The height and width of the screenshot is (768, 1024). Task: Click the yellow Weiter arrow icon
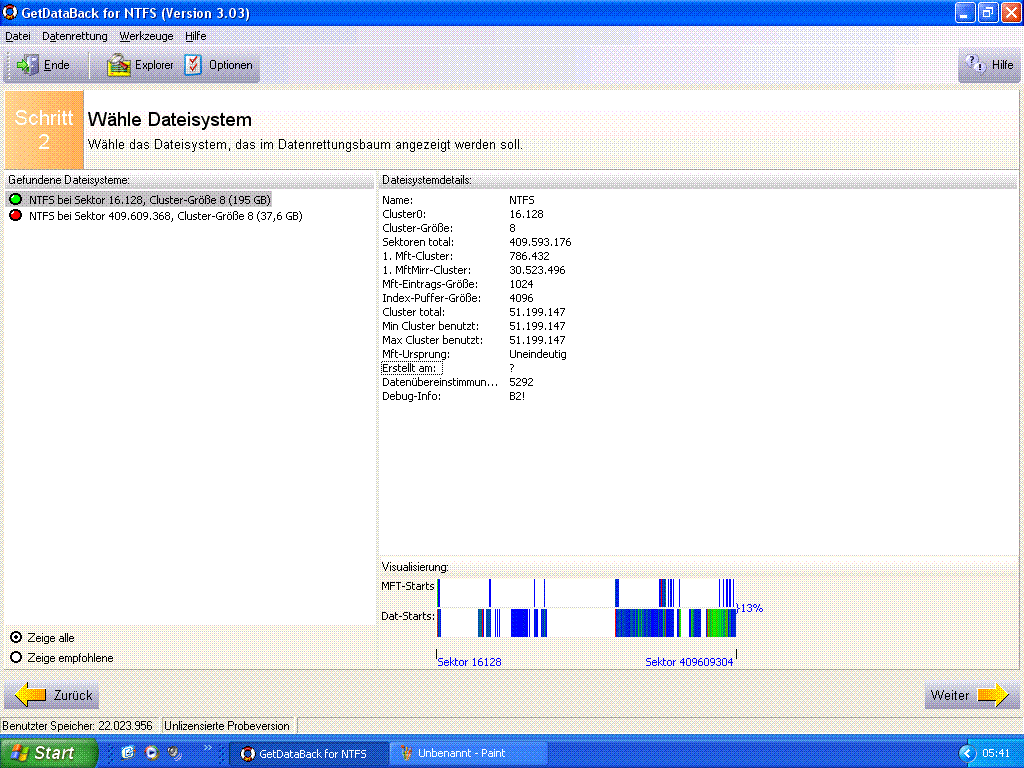[x=993, y=695]
